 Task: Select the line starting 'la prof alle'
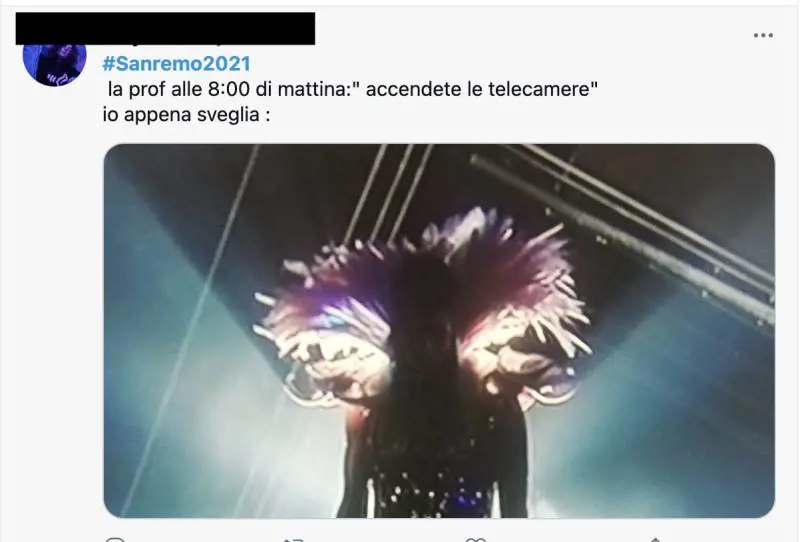click(352, 89)
